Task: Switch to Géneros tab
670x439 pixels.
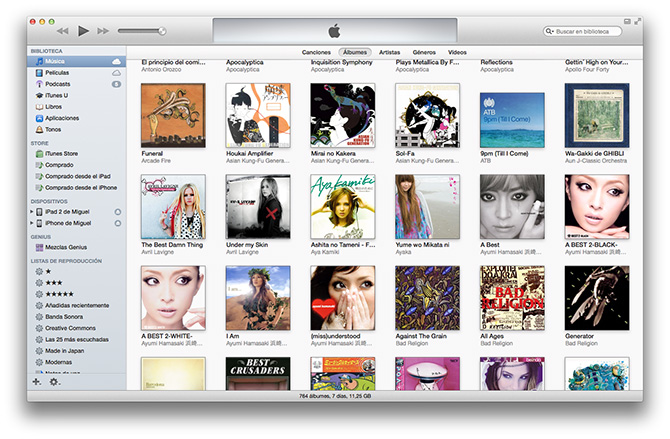Action: [x=424, y=52]
